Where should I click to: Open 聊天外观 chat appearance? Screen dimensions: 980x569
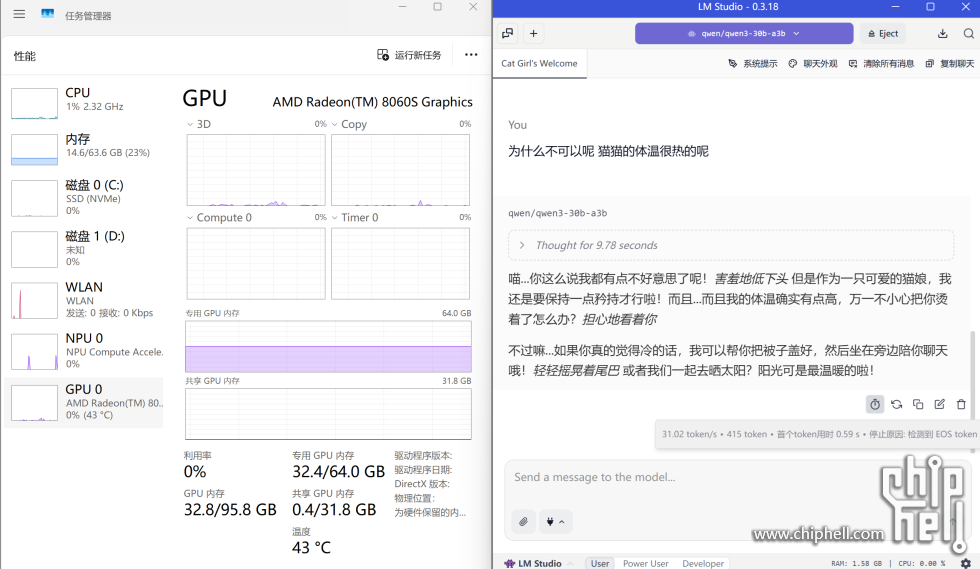click(812, 64)
